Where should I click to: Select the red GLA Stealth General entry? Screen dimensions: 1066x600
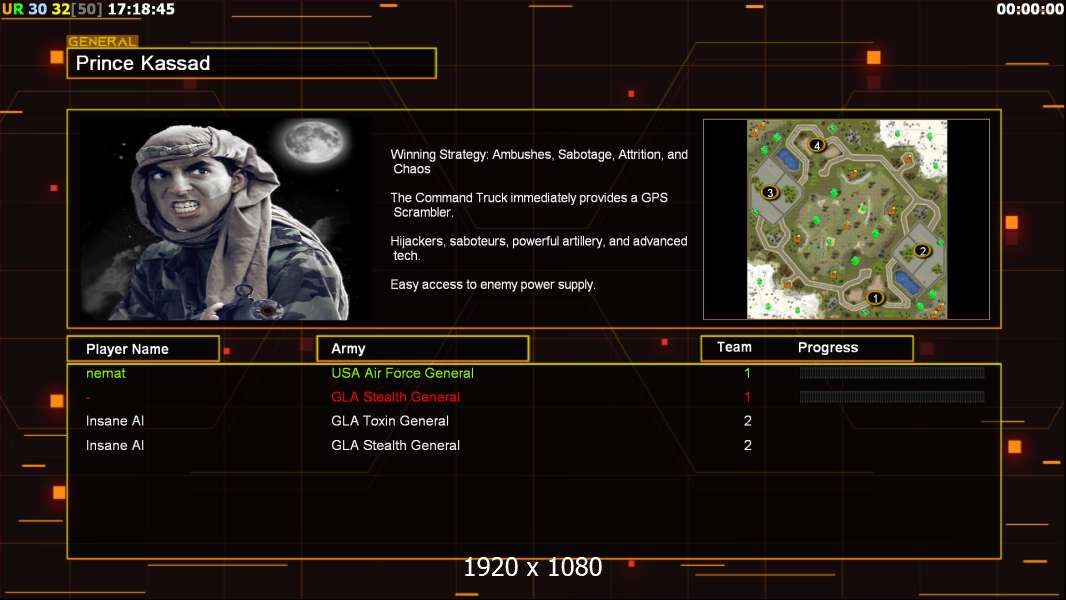pos(395,397)
